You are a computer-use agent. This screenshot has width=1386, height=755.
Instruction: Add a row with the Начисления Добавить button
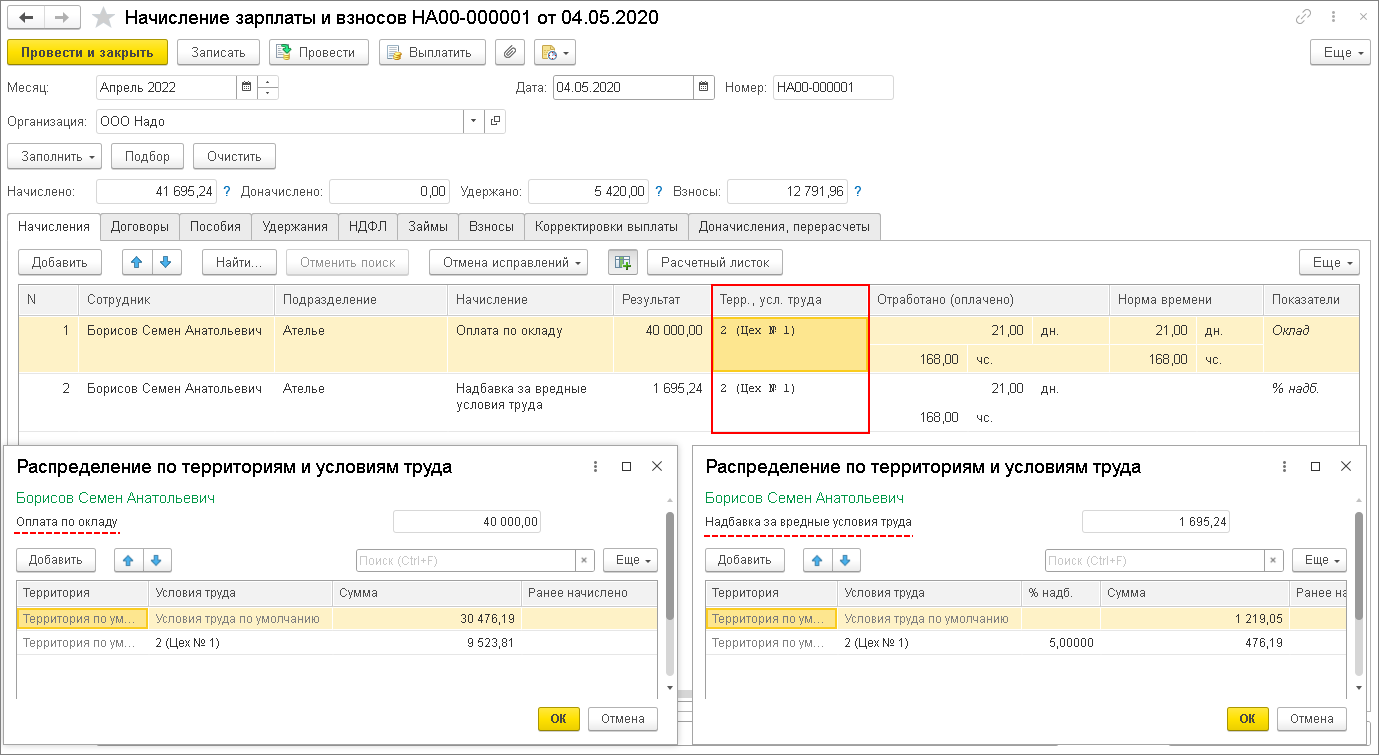point(60,262)
